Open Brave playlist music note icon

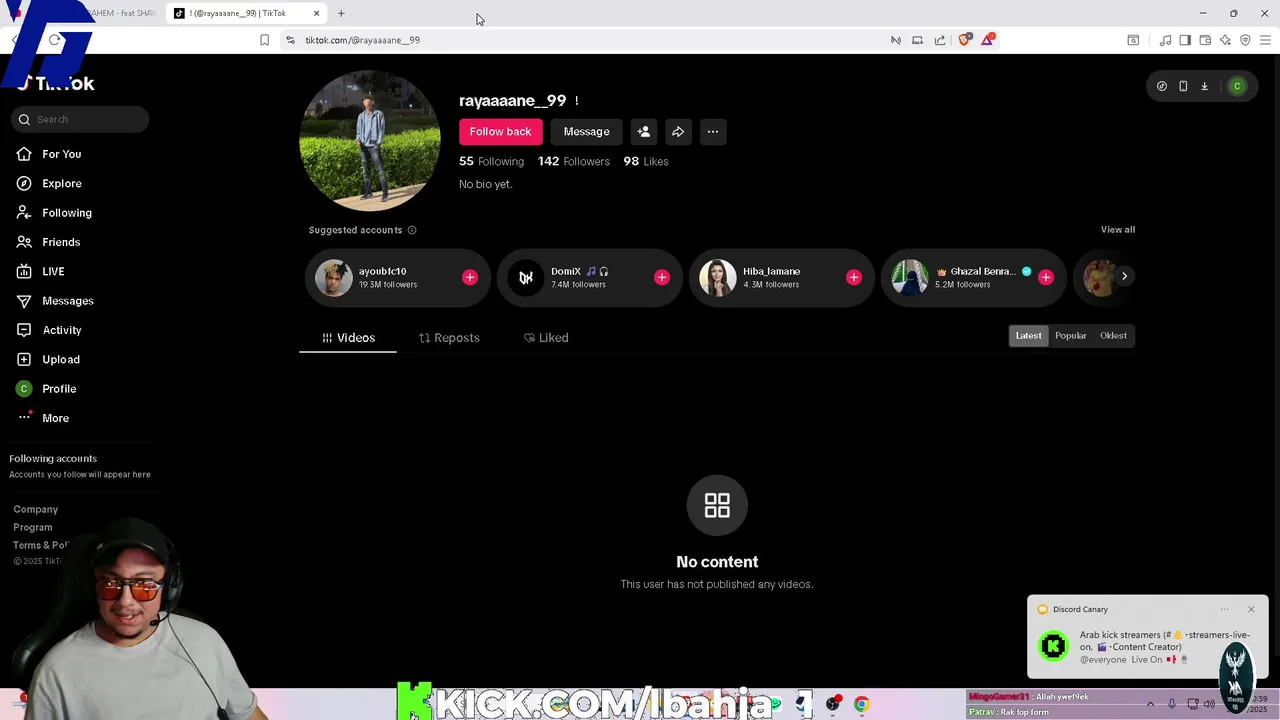[x=1165, y=40]
